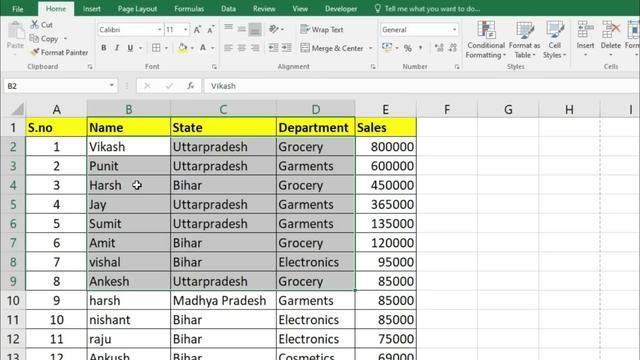This screenshot has height=360, width=640.
Task: Decrease indent of cell content
Action: click(273, 48)
